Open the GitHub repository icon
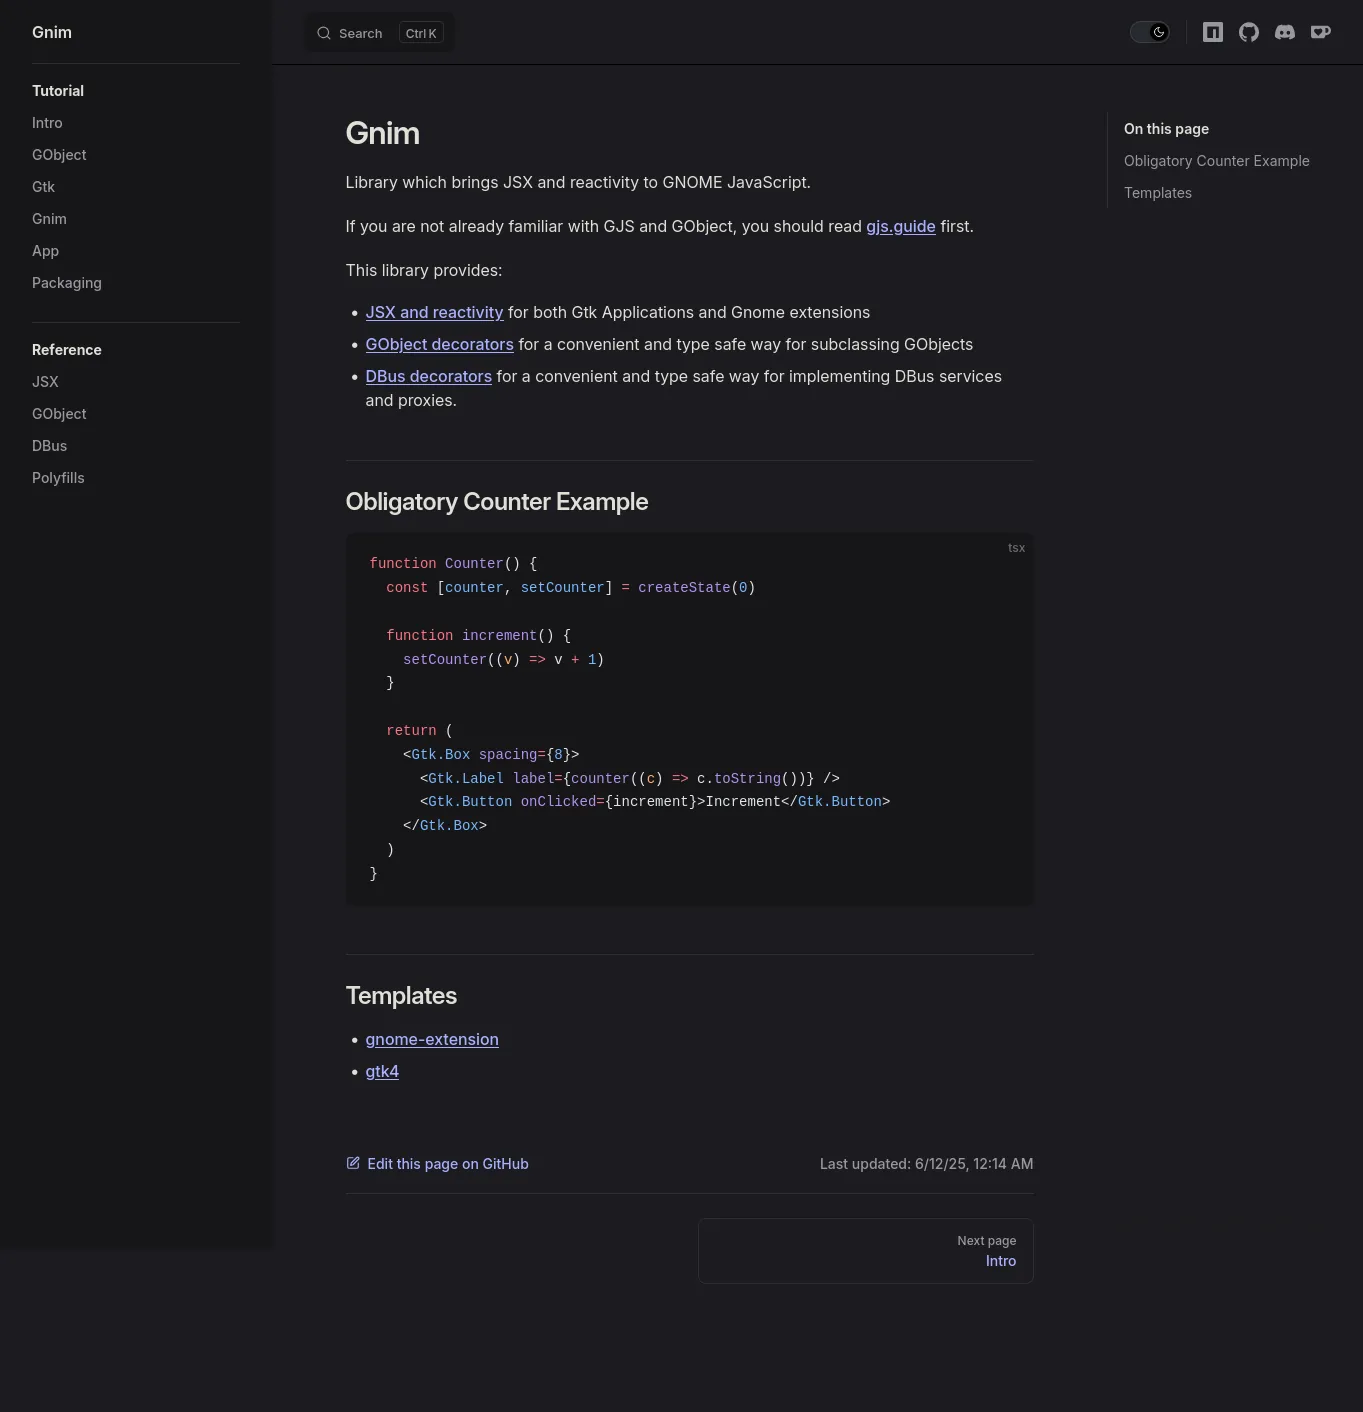Screen dimensions: 1363x1412 [x=1248, y=32]
